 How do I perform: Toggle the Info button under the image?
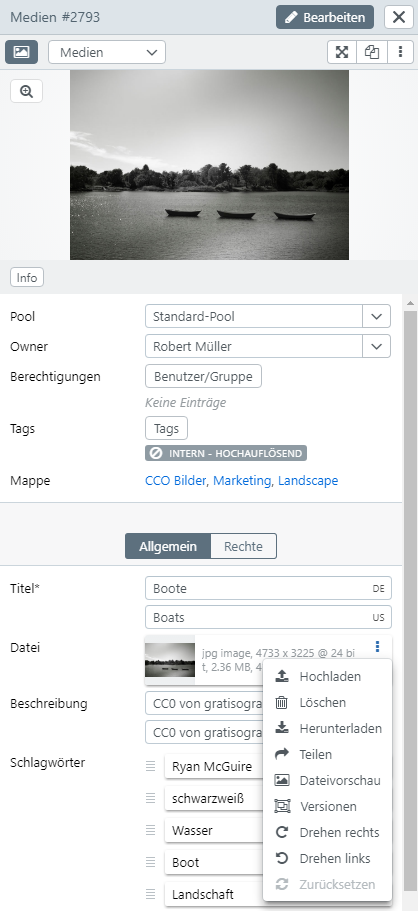[27, 278]
